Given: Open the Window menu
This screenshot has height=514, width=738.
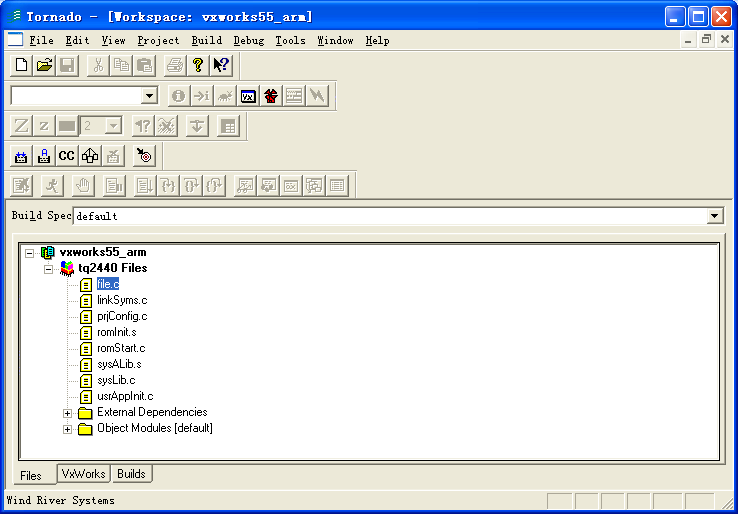Looking at the screenshot, I should (x=335, y=41).
